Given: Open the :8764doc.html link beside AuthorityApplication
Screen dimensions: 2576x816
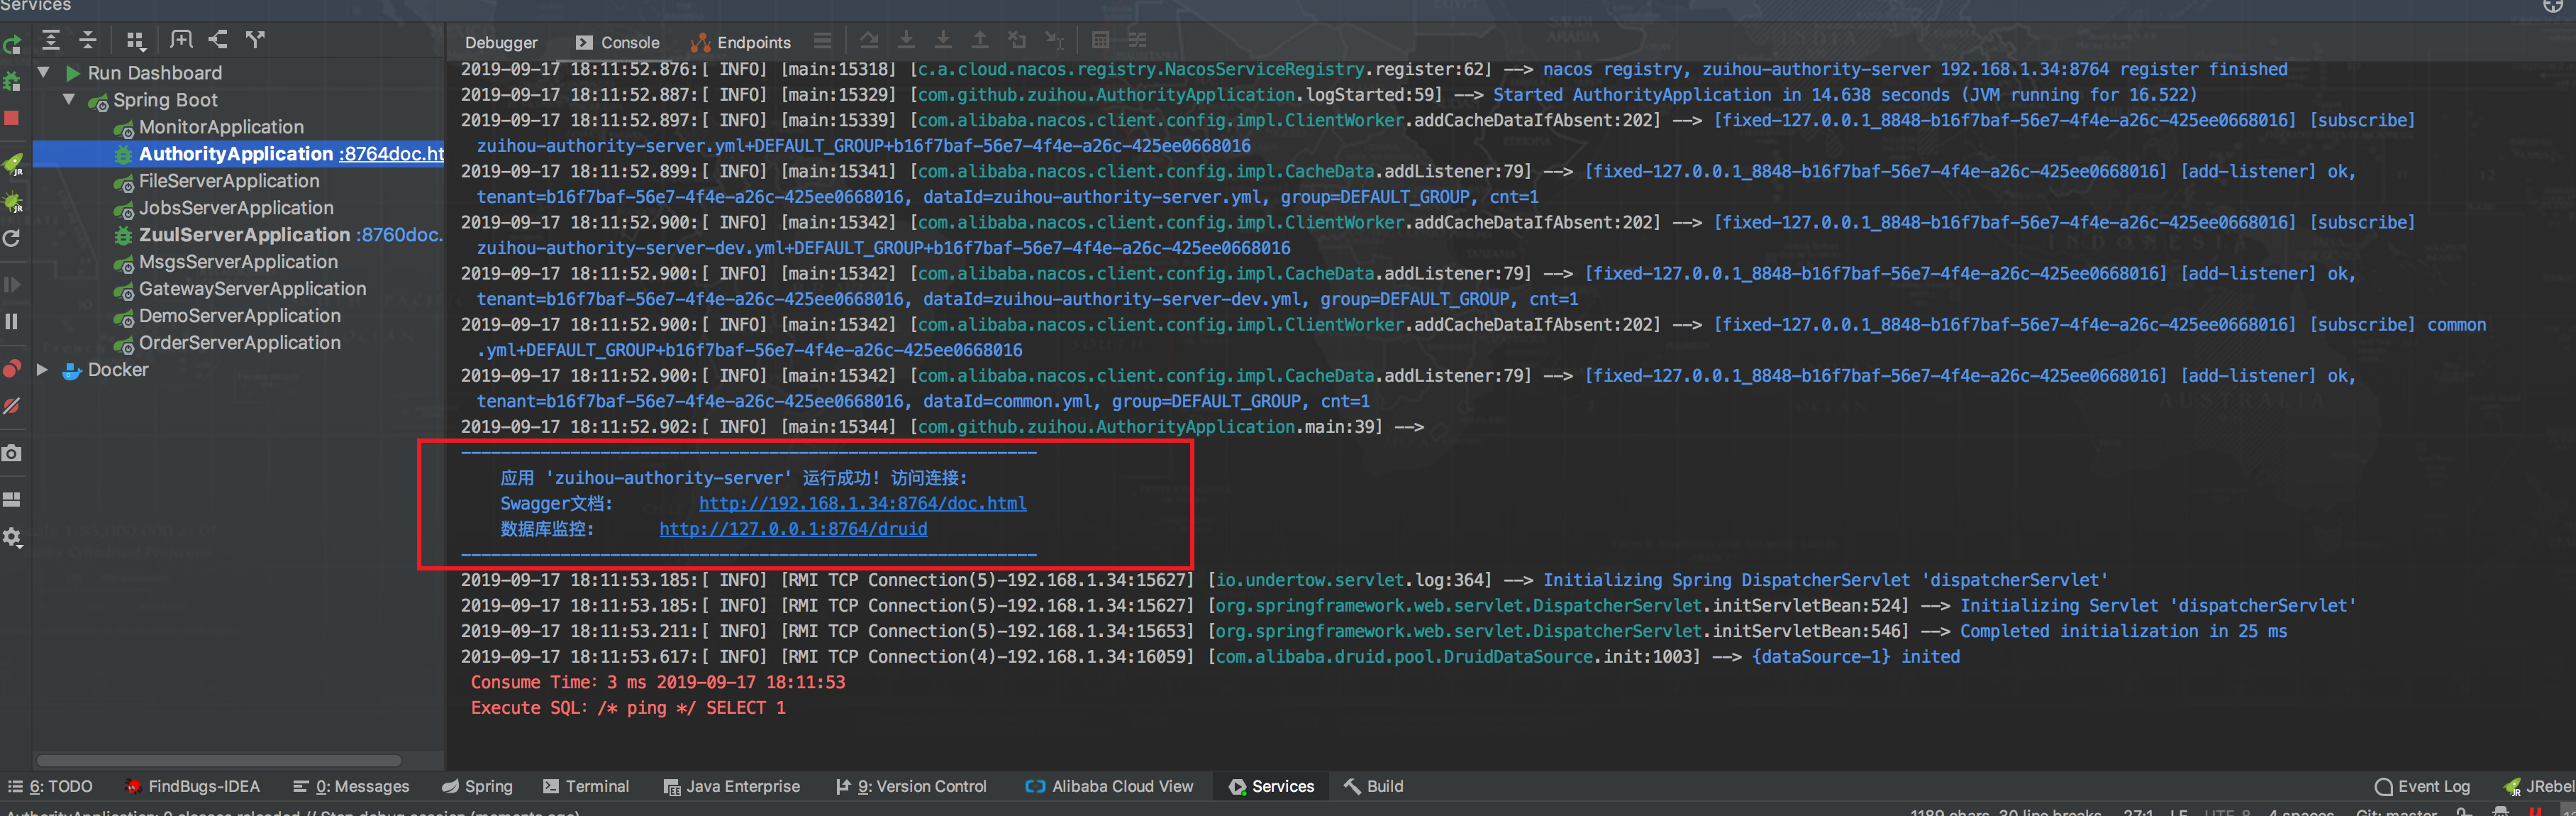Looking at the screenshot, I should [391, 154].
